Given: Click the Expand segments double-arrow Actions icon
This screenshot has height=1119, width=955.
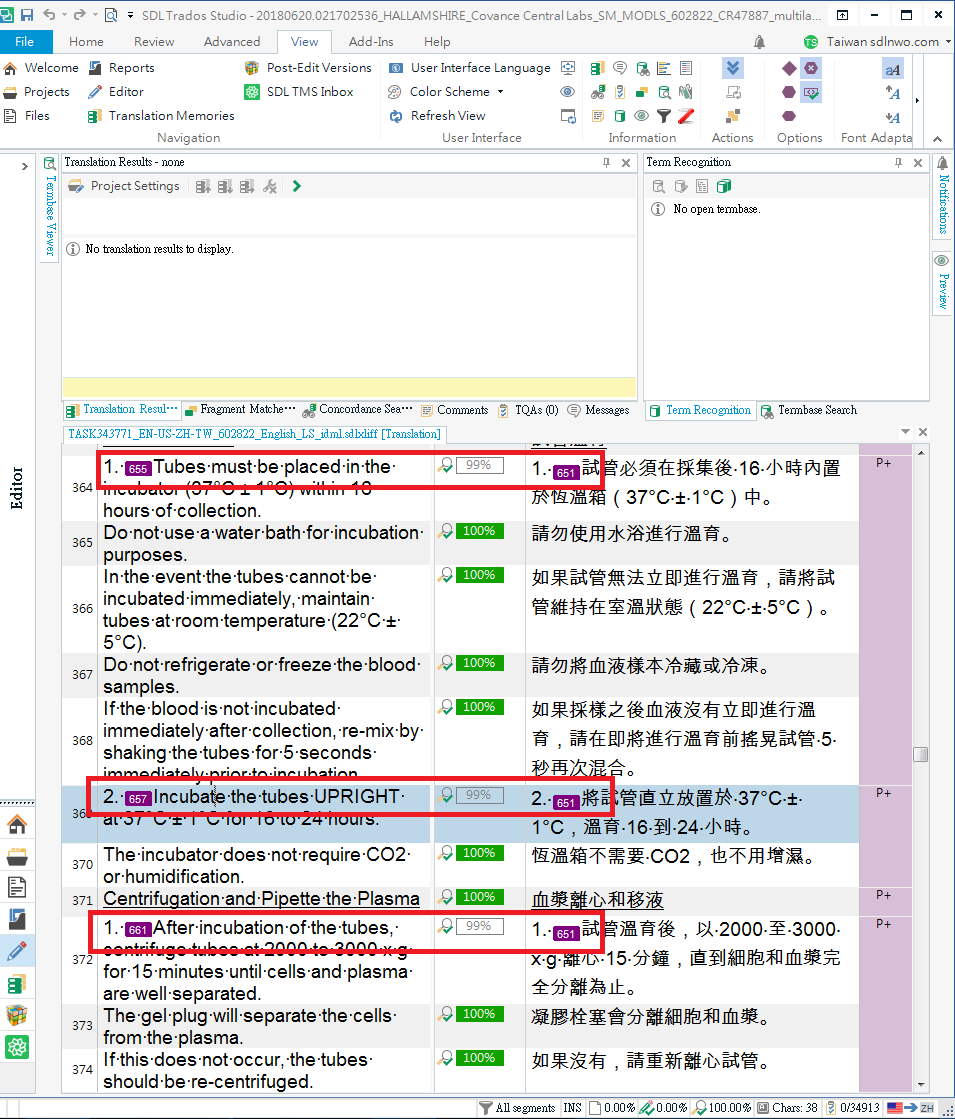Looking at the screenshot, I should pyautogui.click(x=732, y=69).
